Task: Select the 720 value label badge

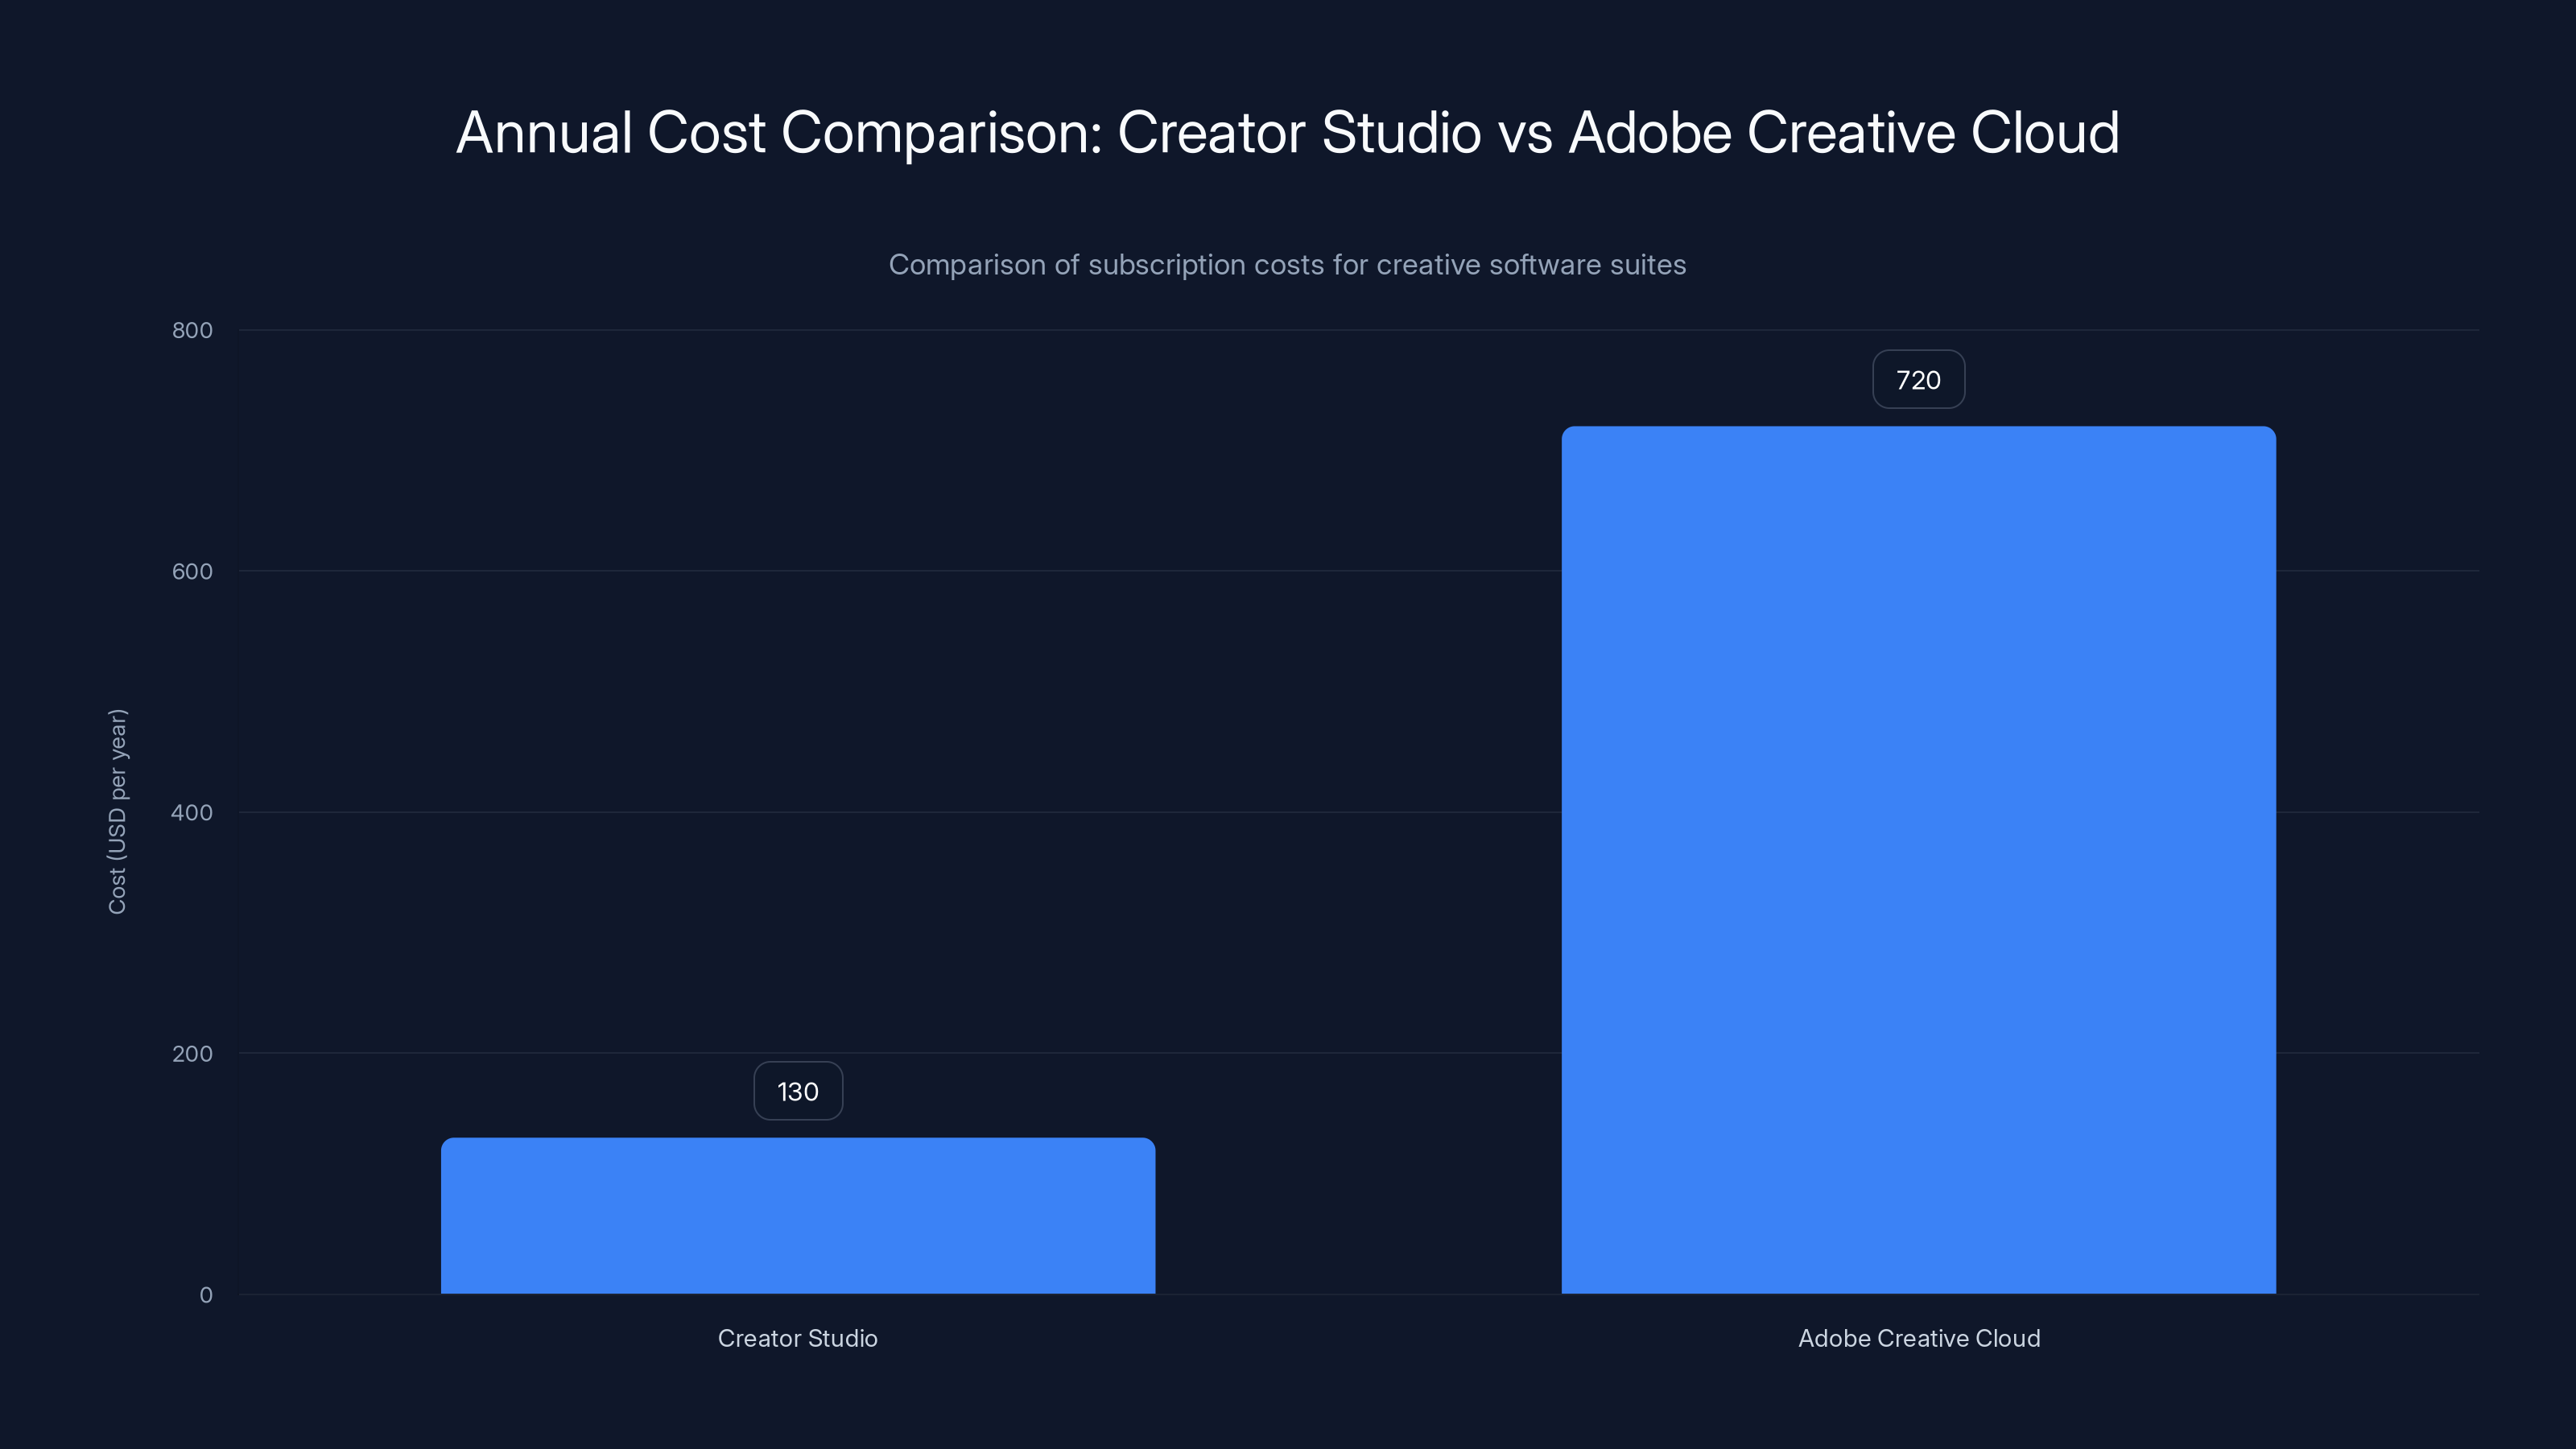Action: (1918, 379)
